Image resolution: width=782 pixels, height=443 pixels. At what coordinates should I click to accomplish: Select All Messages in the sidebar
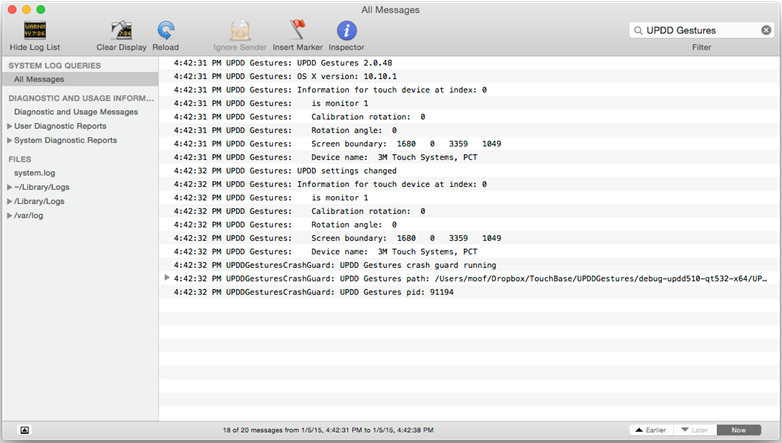(80, 79)
